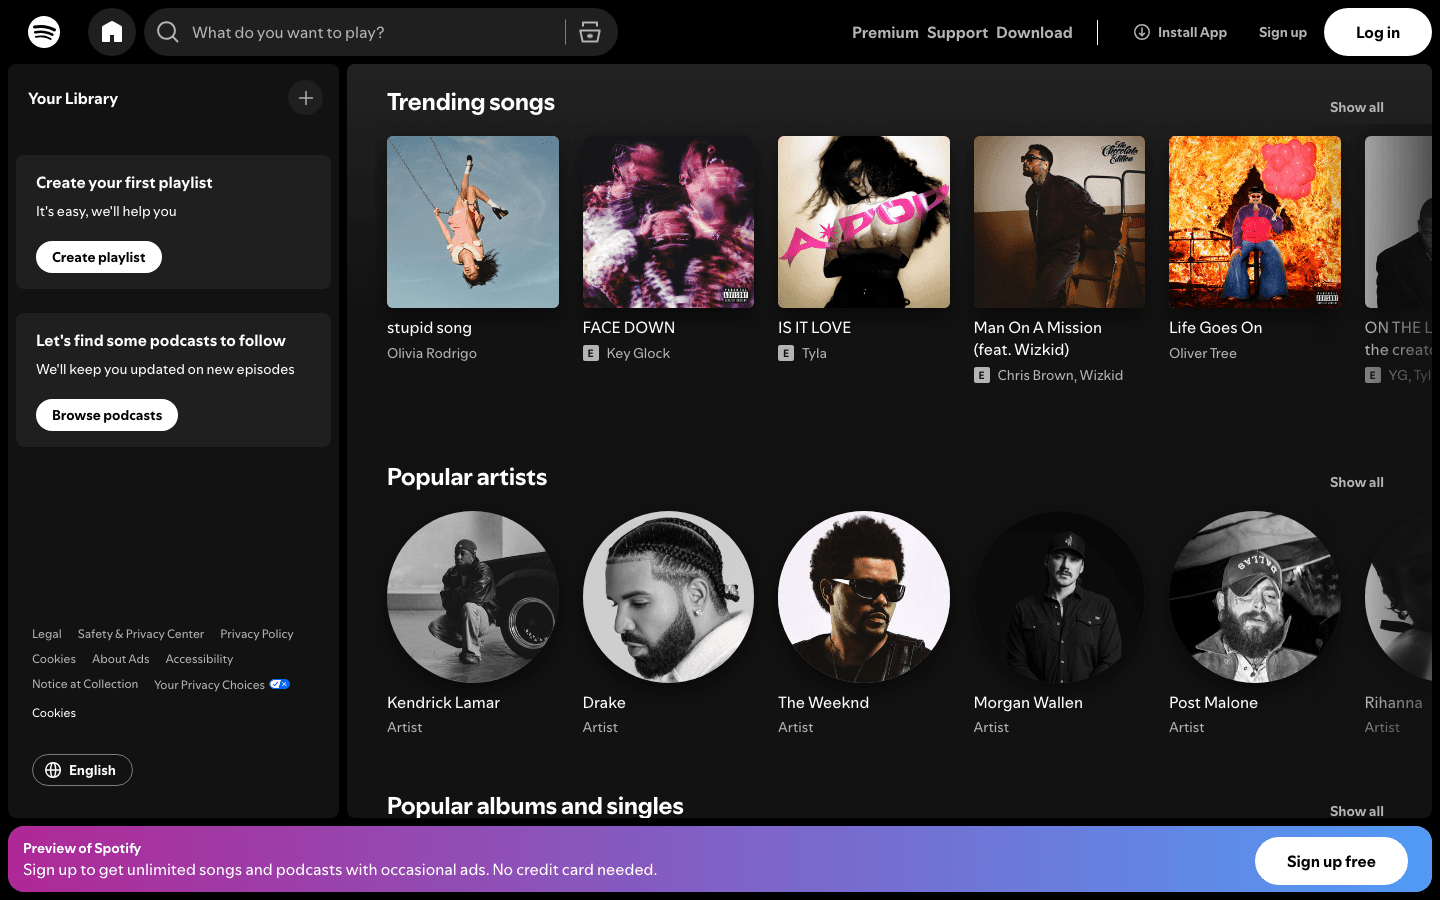1440x900 pixels.
Task: Open Kendrick Lamar artist photo
Action: pos(473,597)
